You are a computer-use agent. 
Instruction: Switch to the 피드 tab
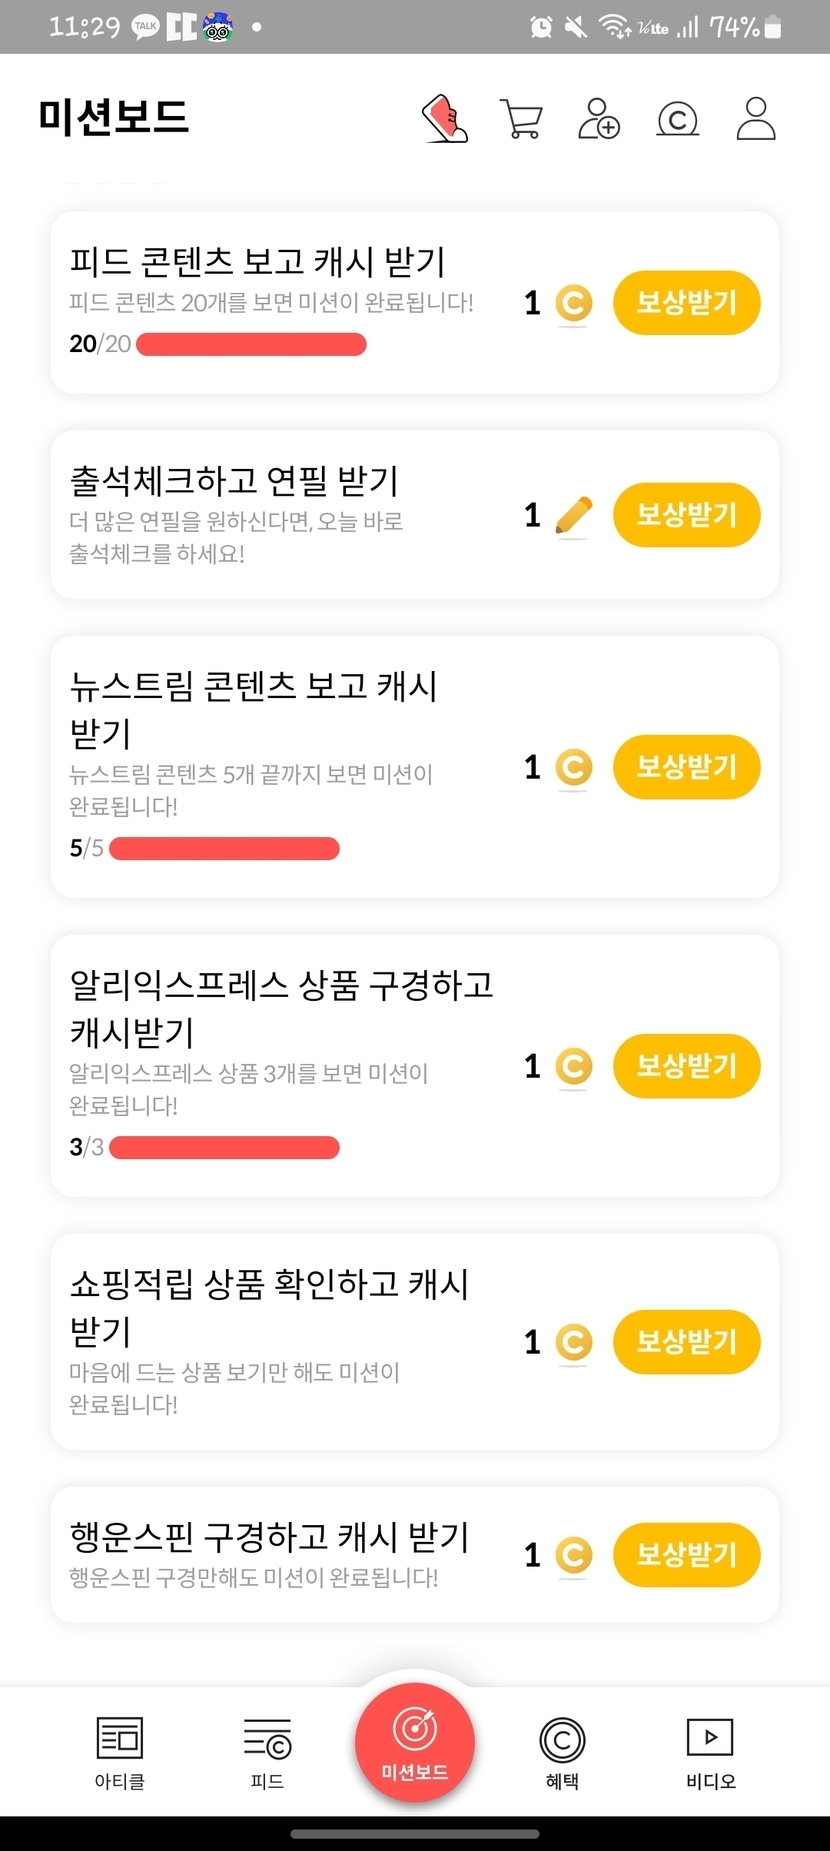click(x=267, y=1752)
